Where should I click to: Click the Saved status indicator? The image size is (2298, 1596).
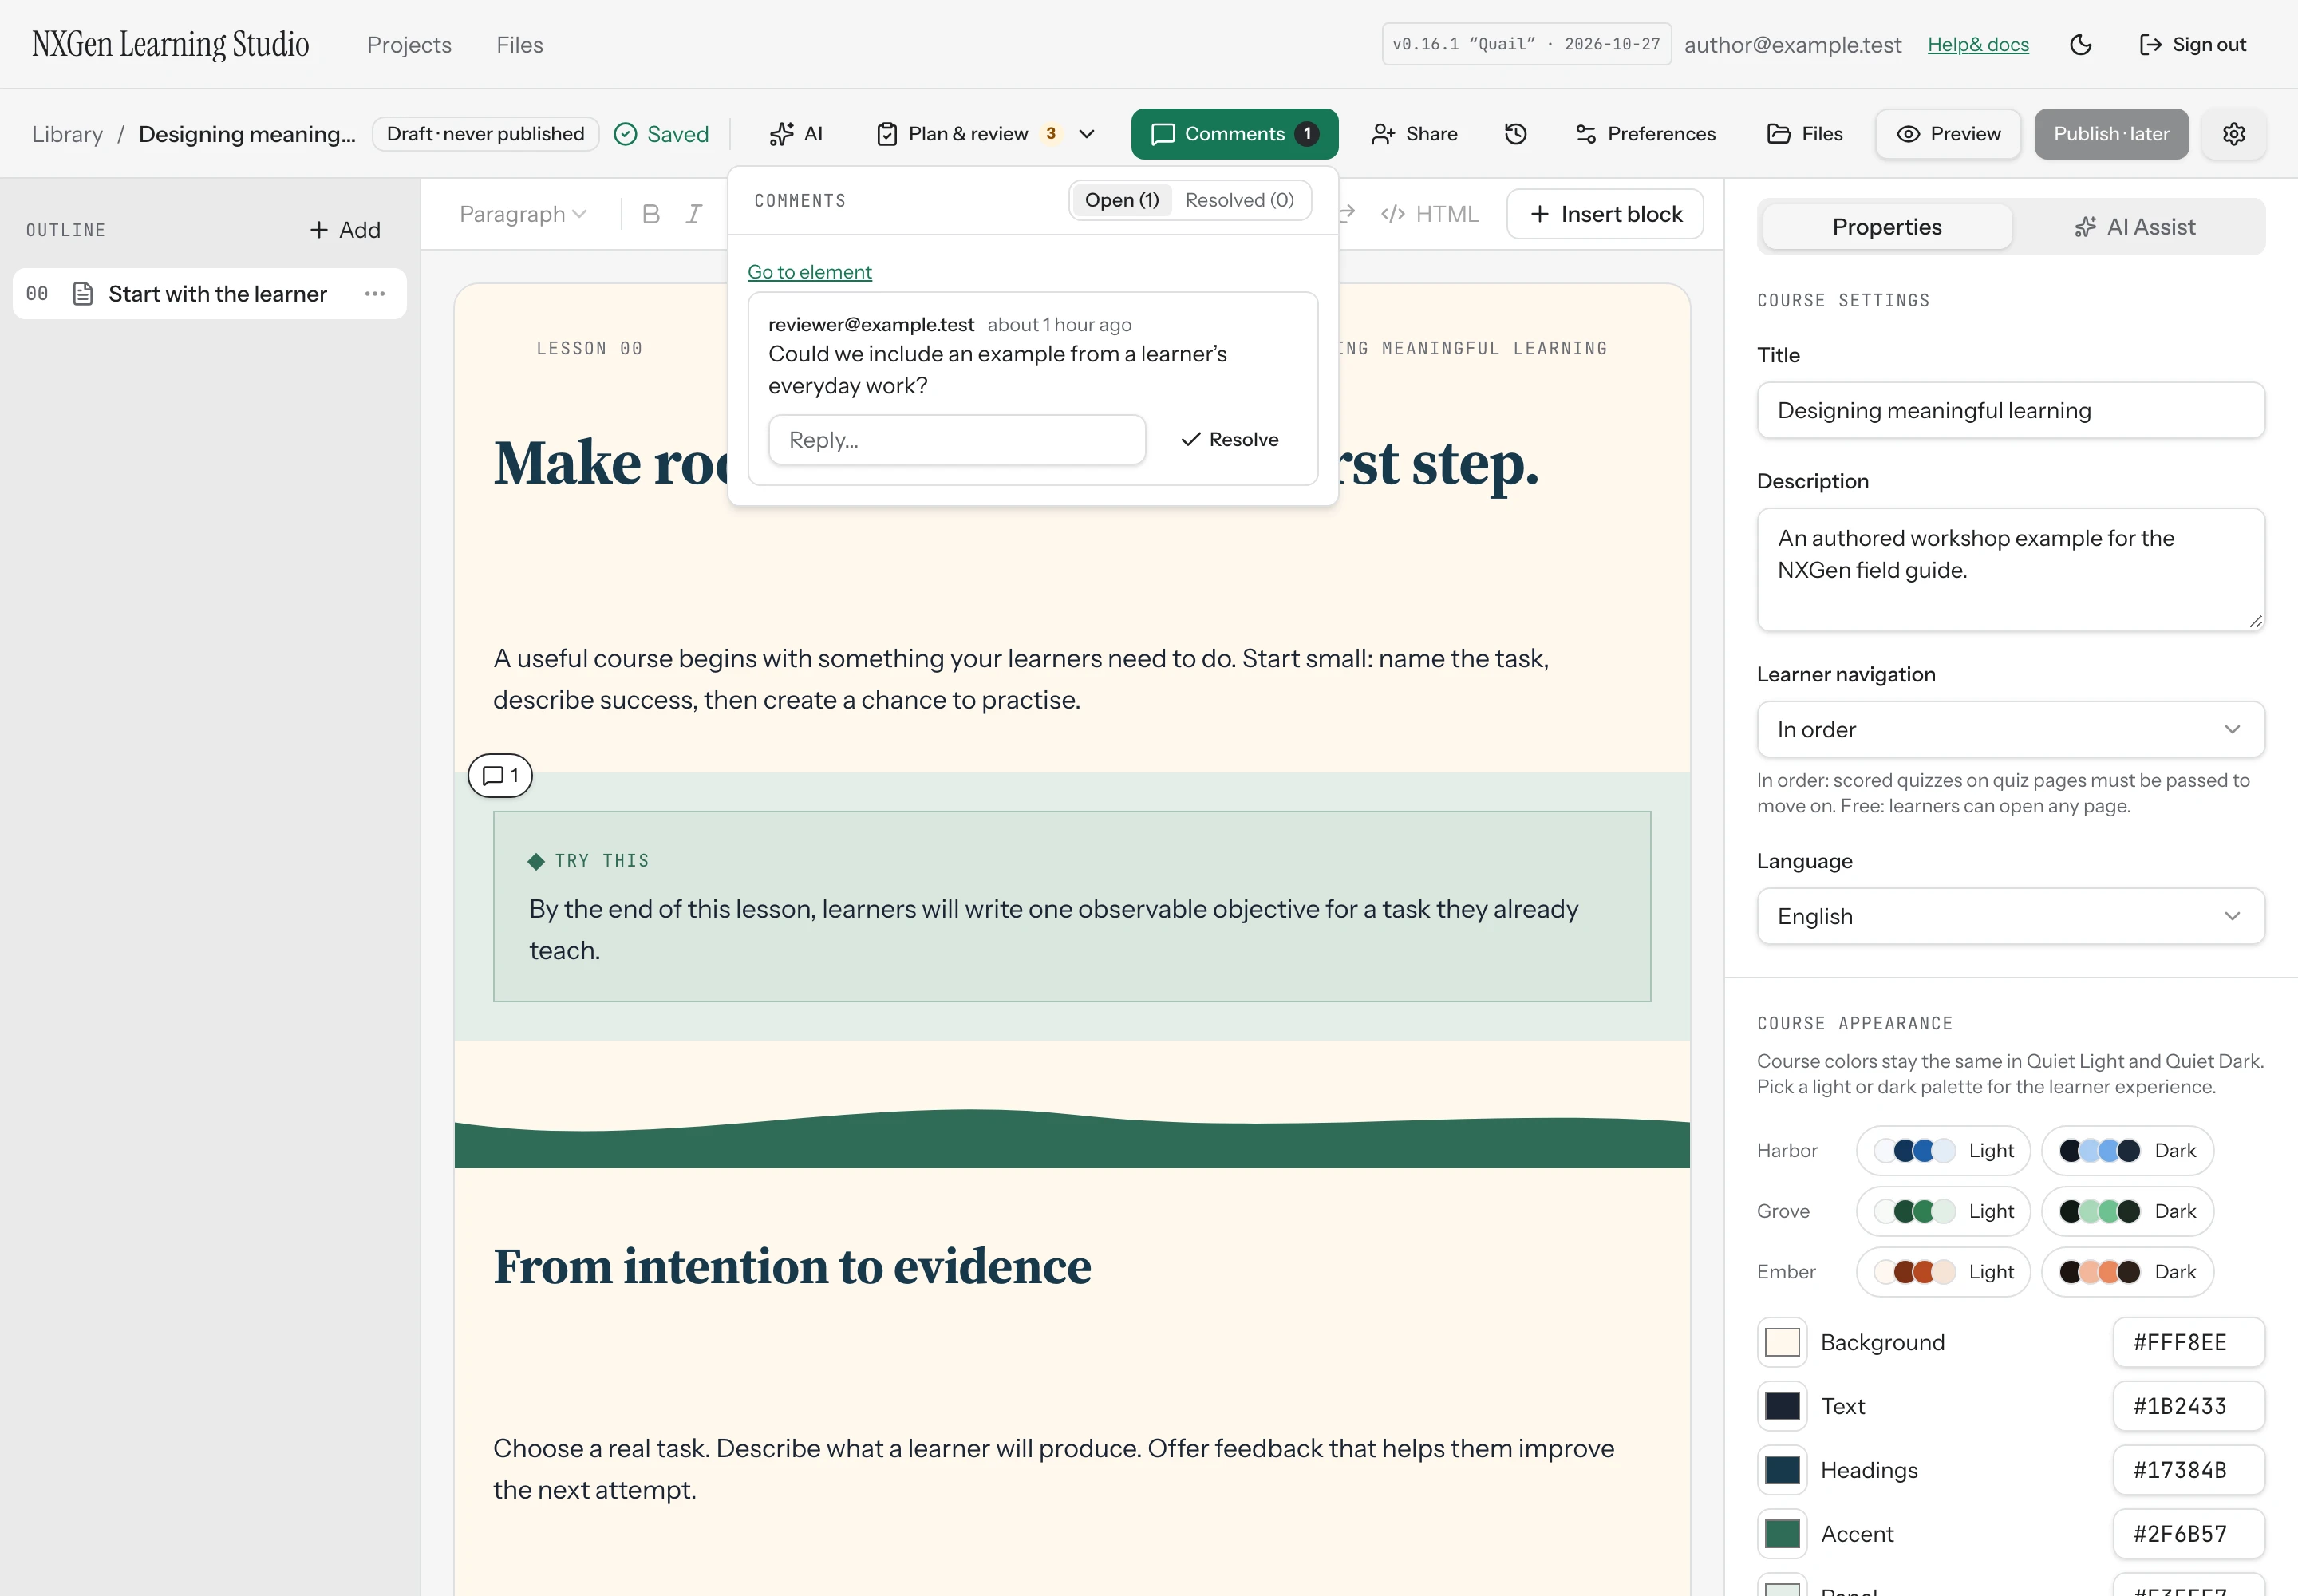pyautogui.click(x=661, y=134)
